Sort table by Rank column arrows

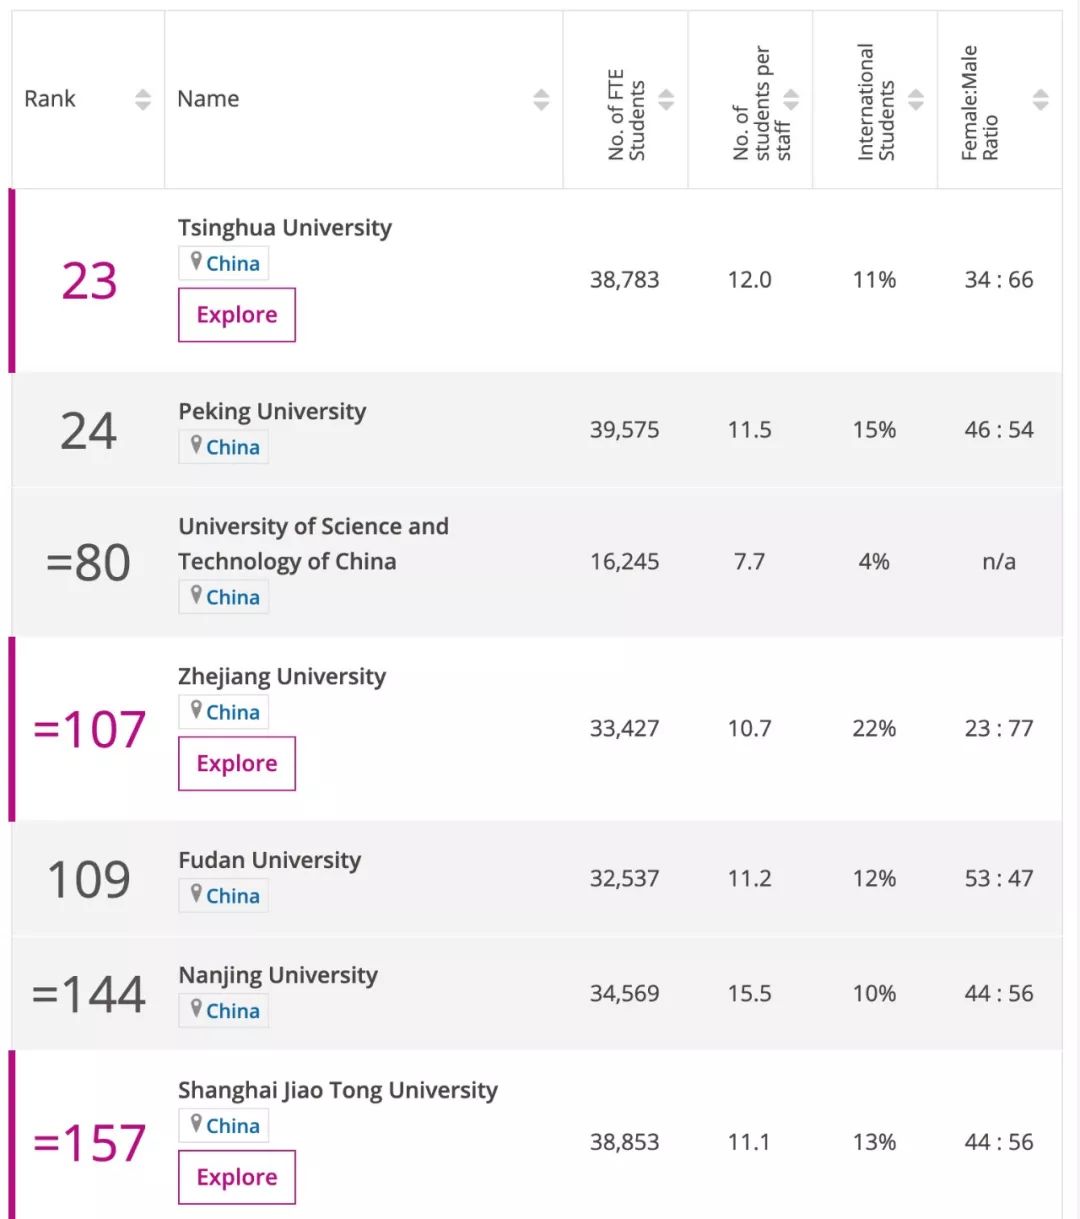[143, 99]
